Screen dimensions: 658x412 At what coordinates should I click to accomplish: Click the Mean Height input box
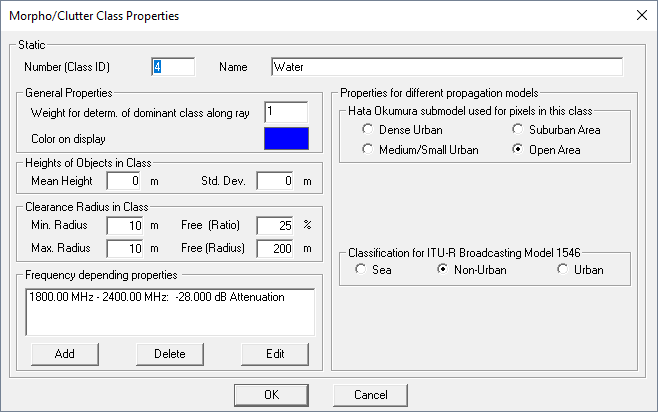click(x=125, y=181)
